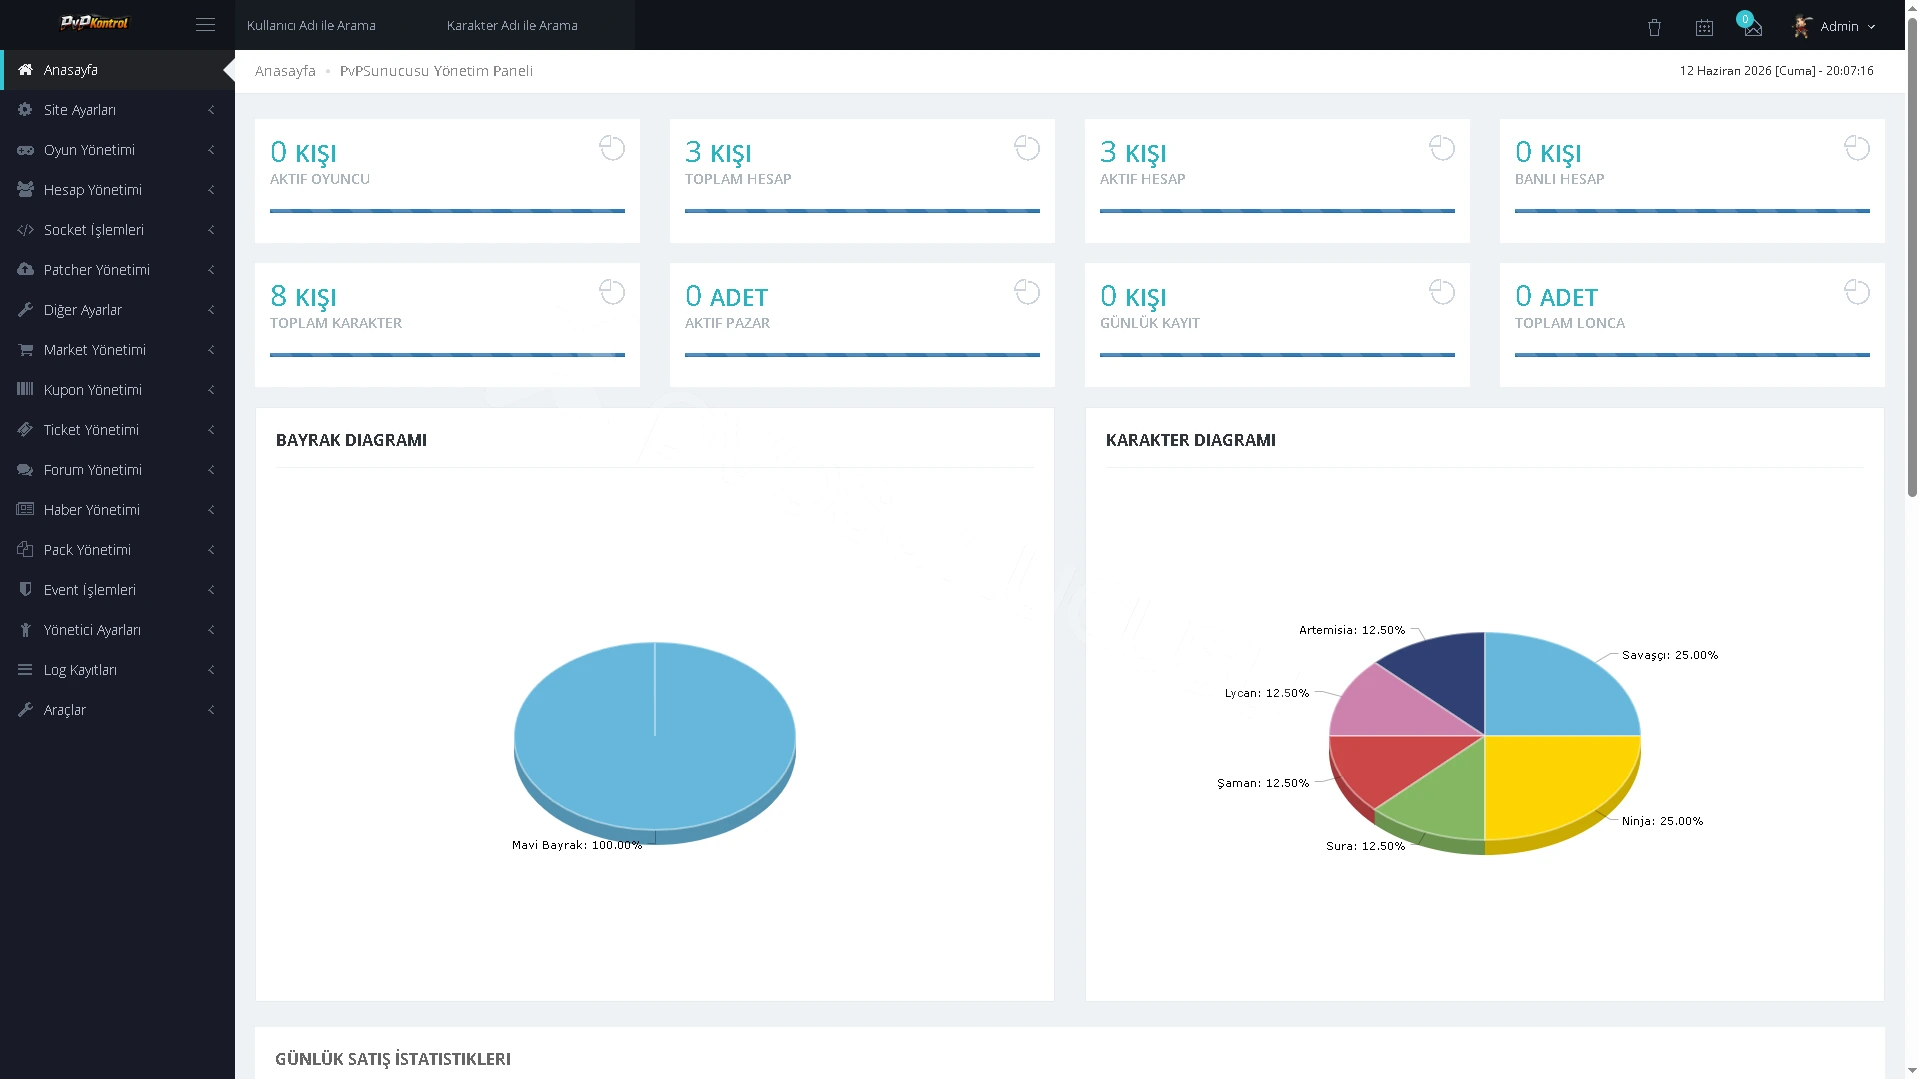The image size is (1919, 1079).
Task: Open the messages envelope icon with badge
Action: coord(1752,26)
